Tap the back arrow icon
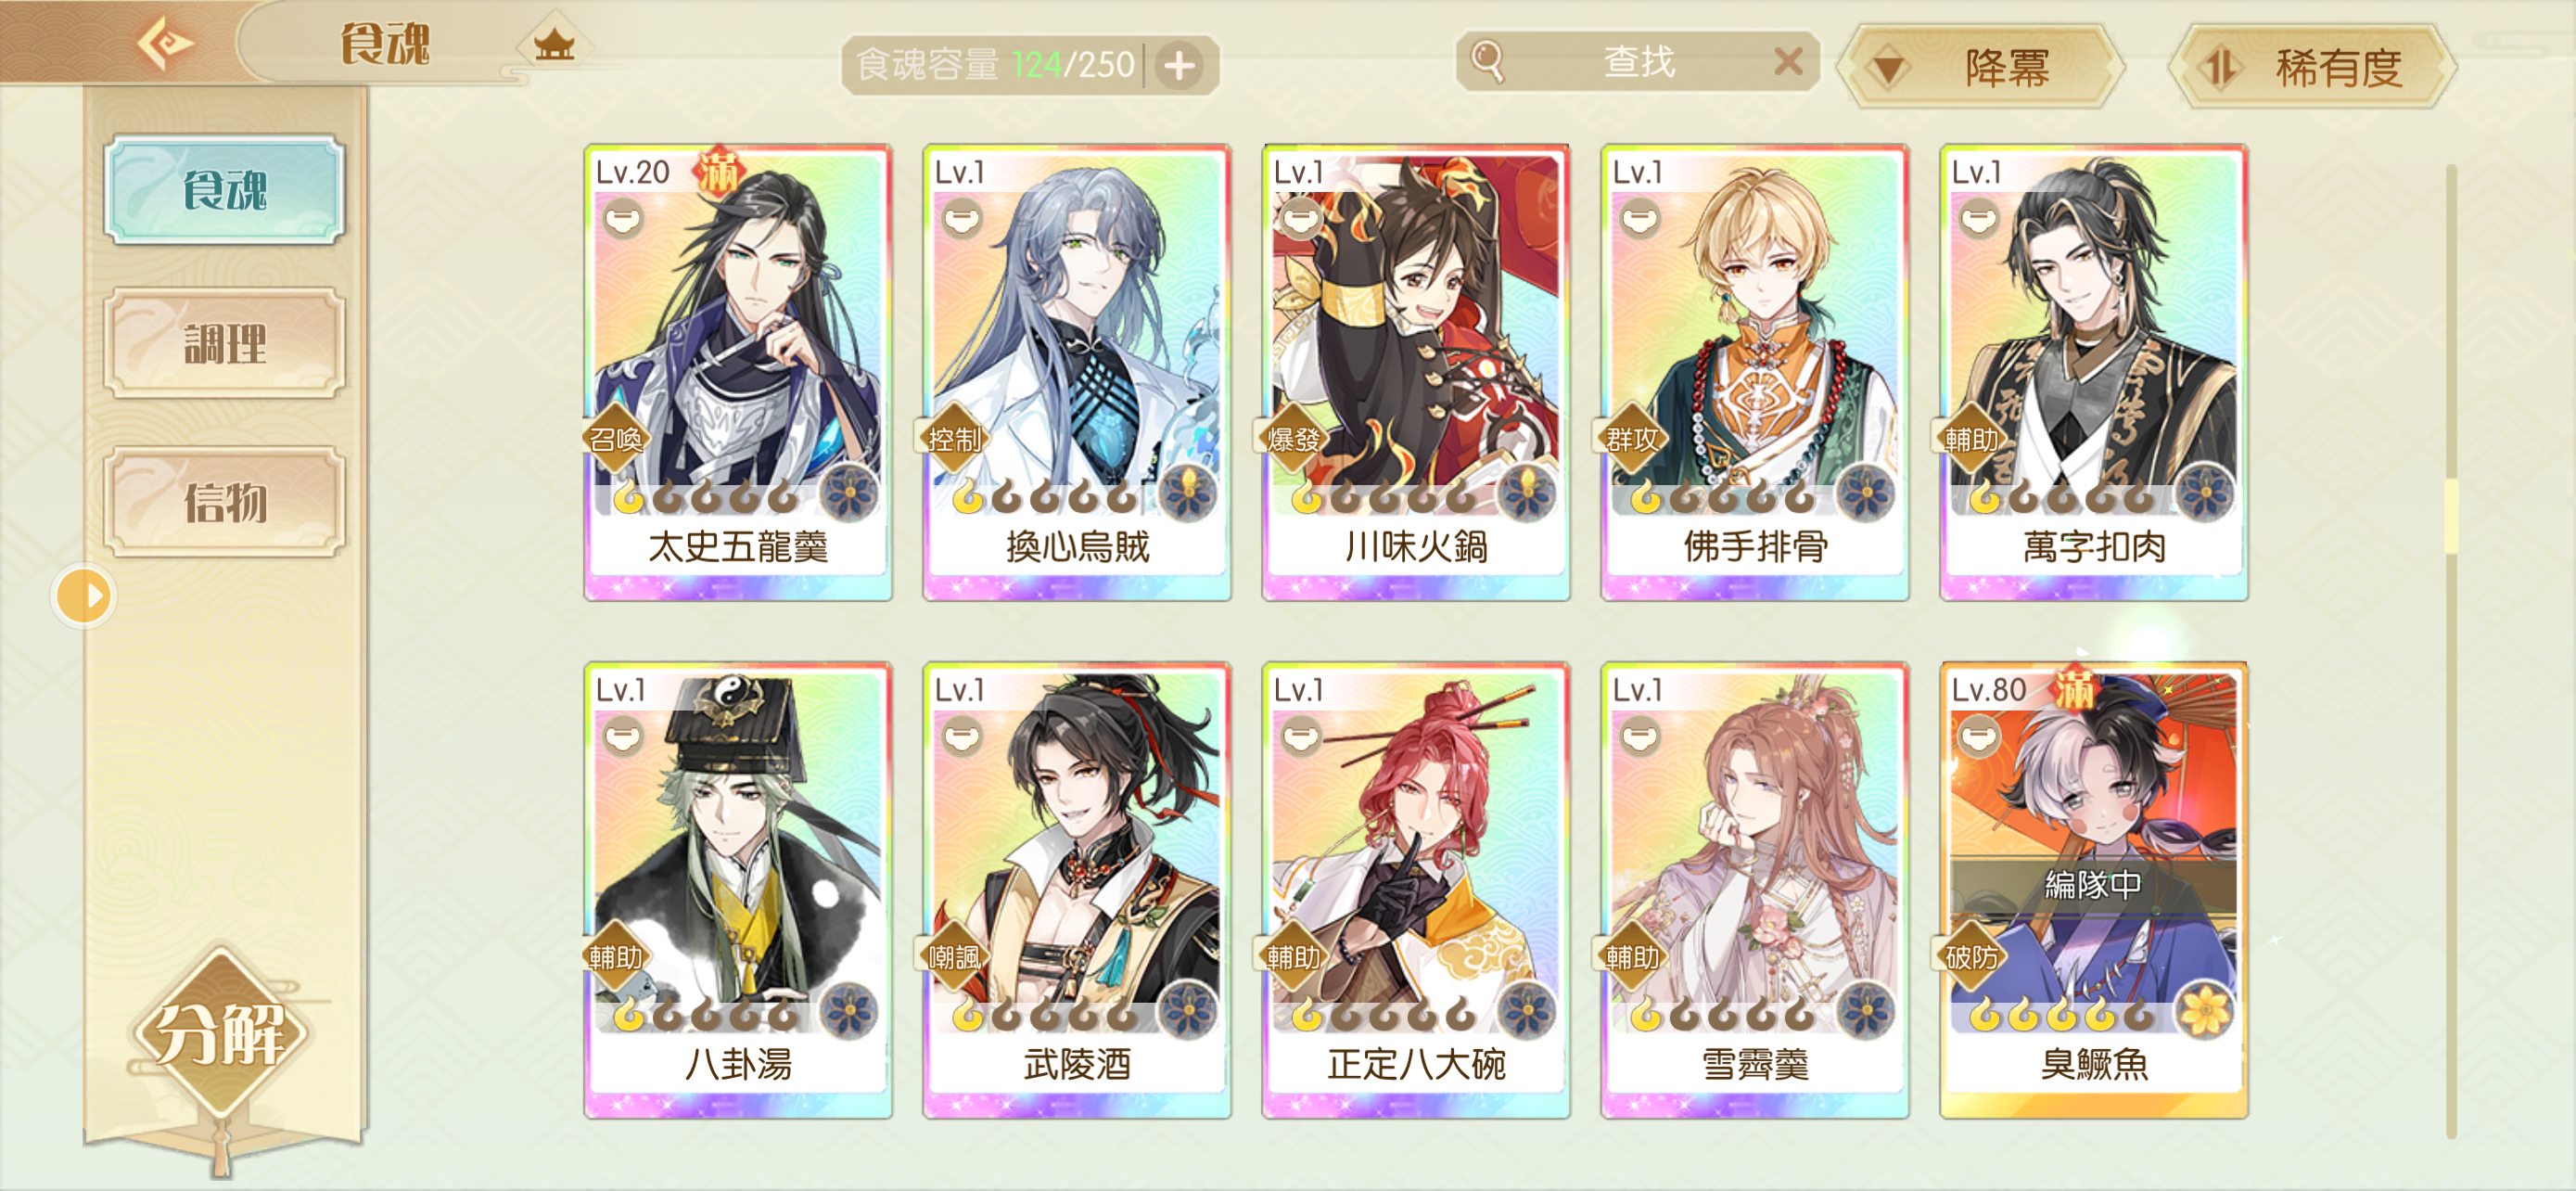2576x1191 pixels. pyautogui.click(x=165, y=42)
